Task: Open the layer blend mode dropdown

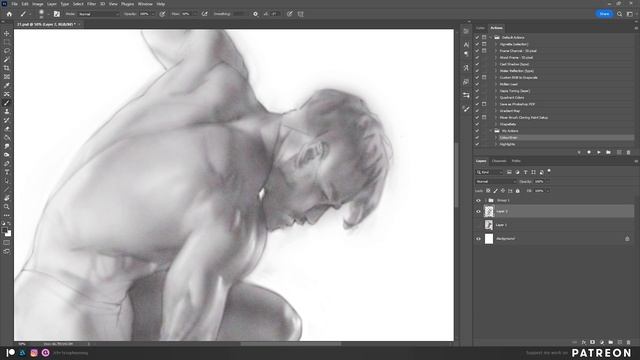Action: click(x=496, y=182)
